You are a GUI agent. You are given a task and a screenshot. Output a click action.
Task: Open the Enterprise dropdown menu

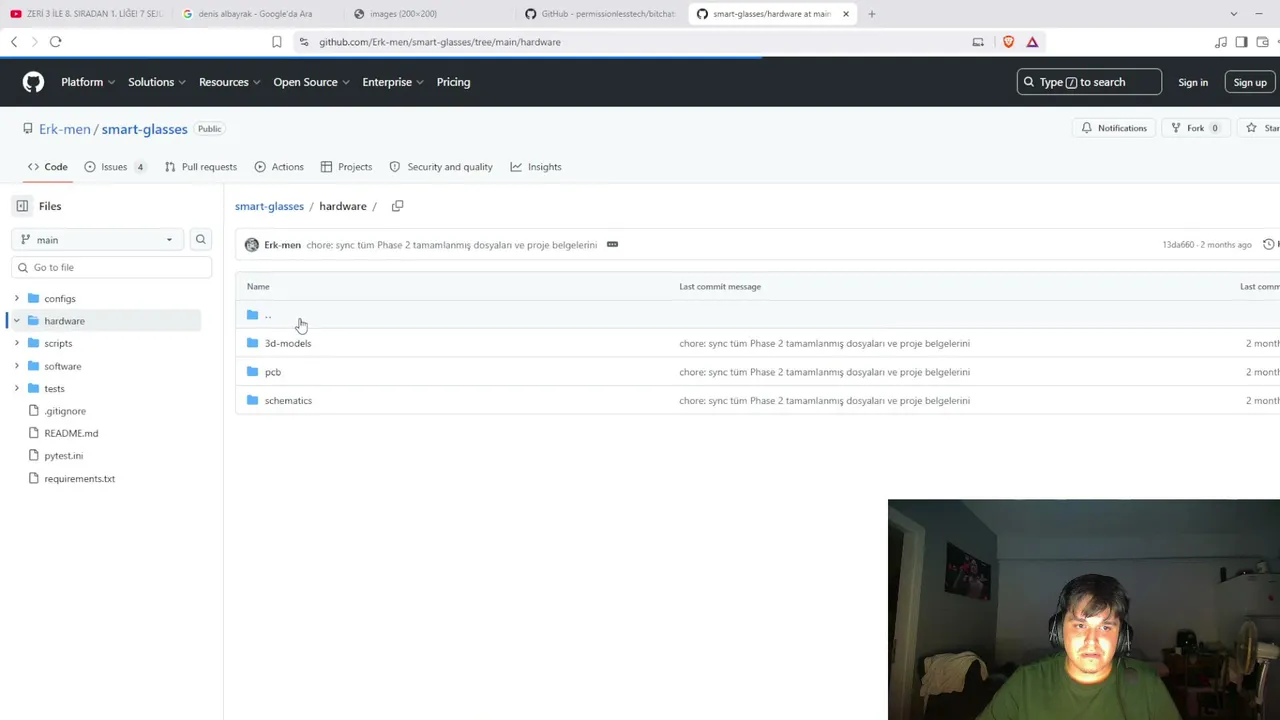tap(394, 82)
